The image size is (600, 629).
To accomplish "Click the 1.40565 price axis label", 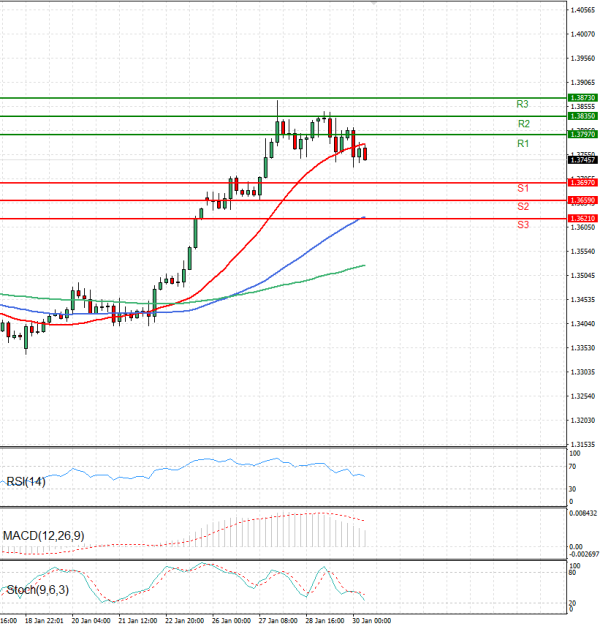I will coord(582,10).
